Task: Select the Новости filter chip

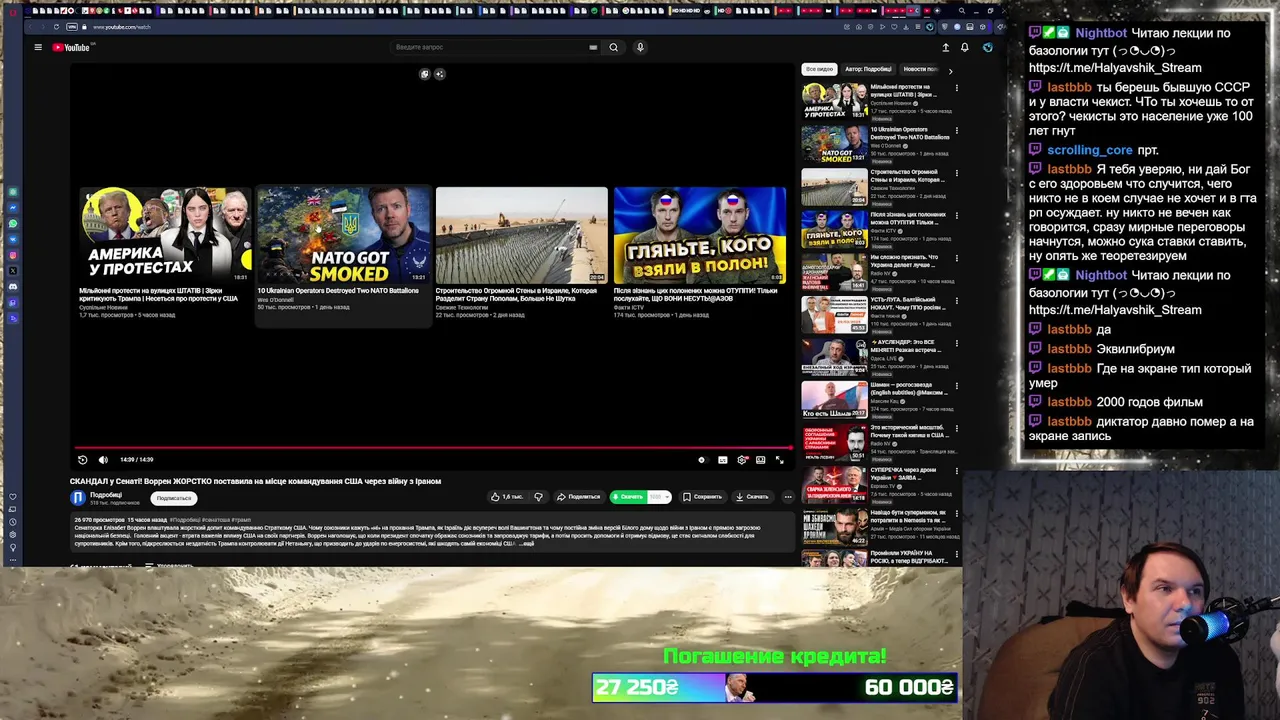Action: [x=919, y=70]
